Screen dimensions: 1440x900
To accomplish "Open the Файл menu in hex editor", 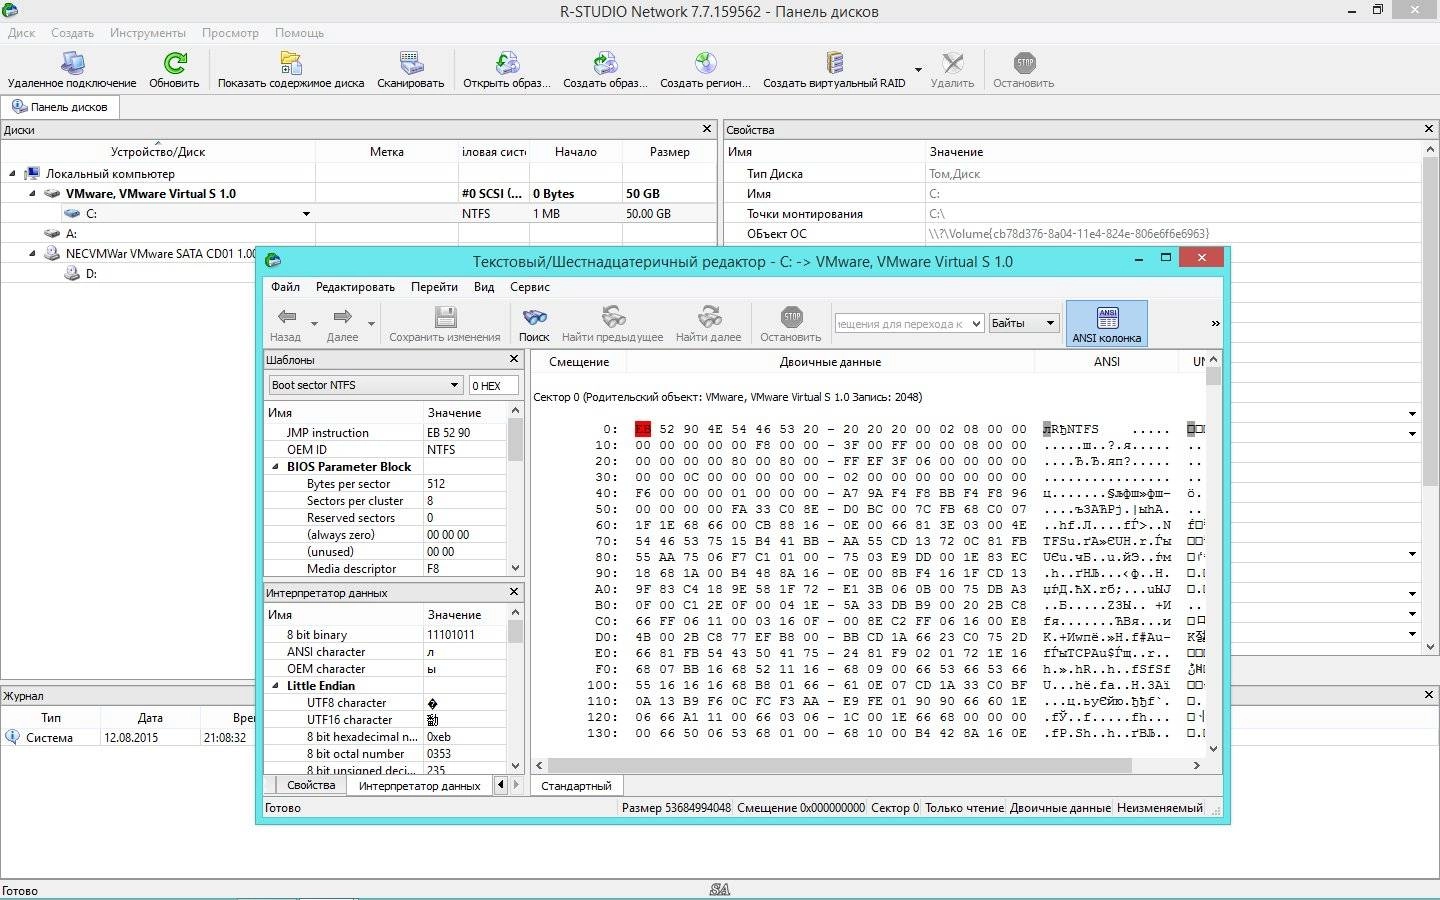I will coord(285,287).
